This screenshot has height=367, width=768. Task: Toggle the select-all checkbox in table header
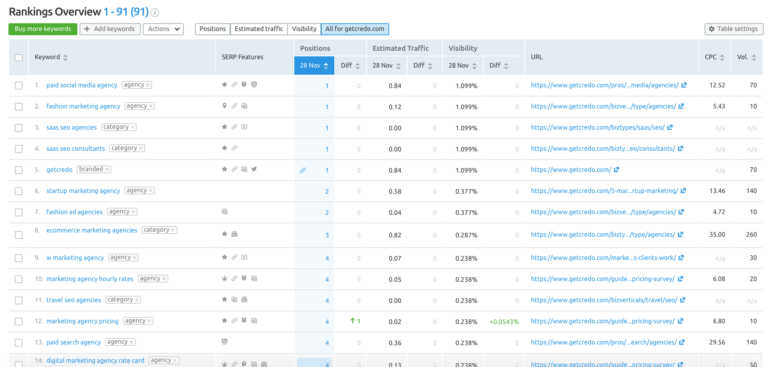pyautogui.click(x=19, y=57)
